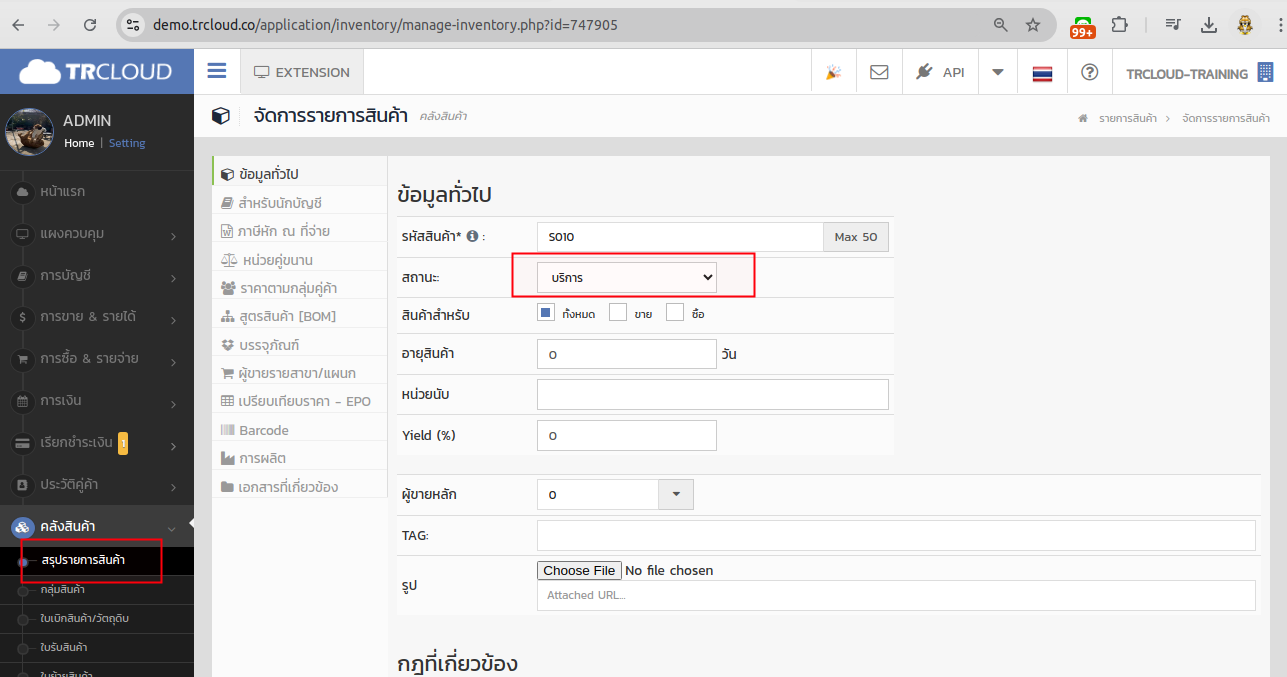Switch to การผลิต tab
The width and height of the screenshot is (1287, 677).
pos(300,458)
